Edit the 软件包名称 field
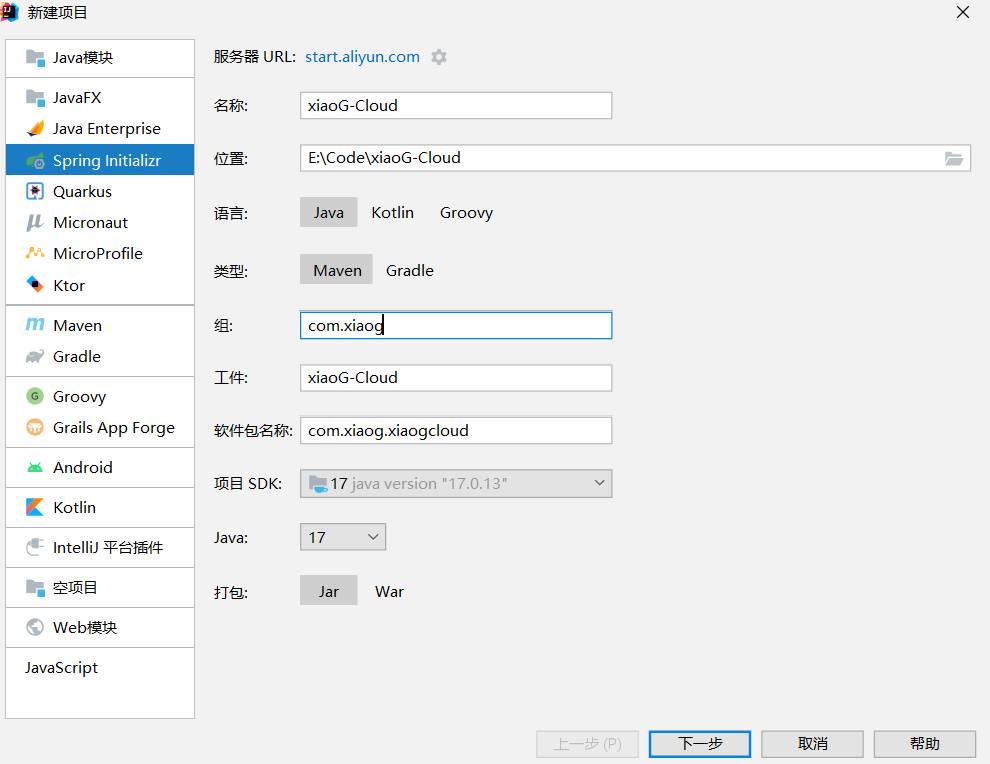The width and height of the screenshot is (990, 764). tap(456, 431)
